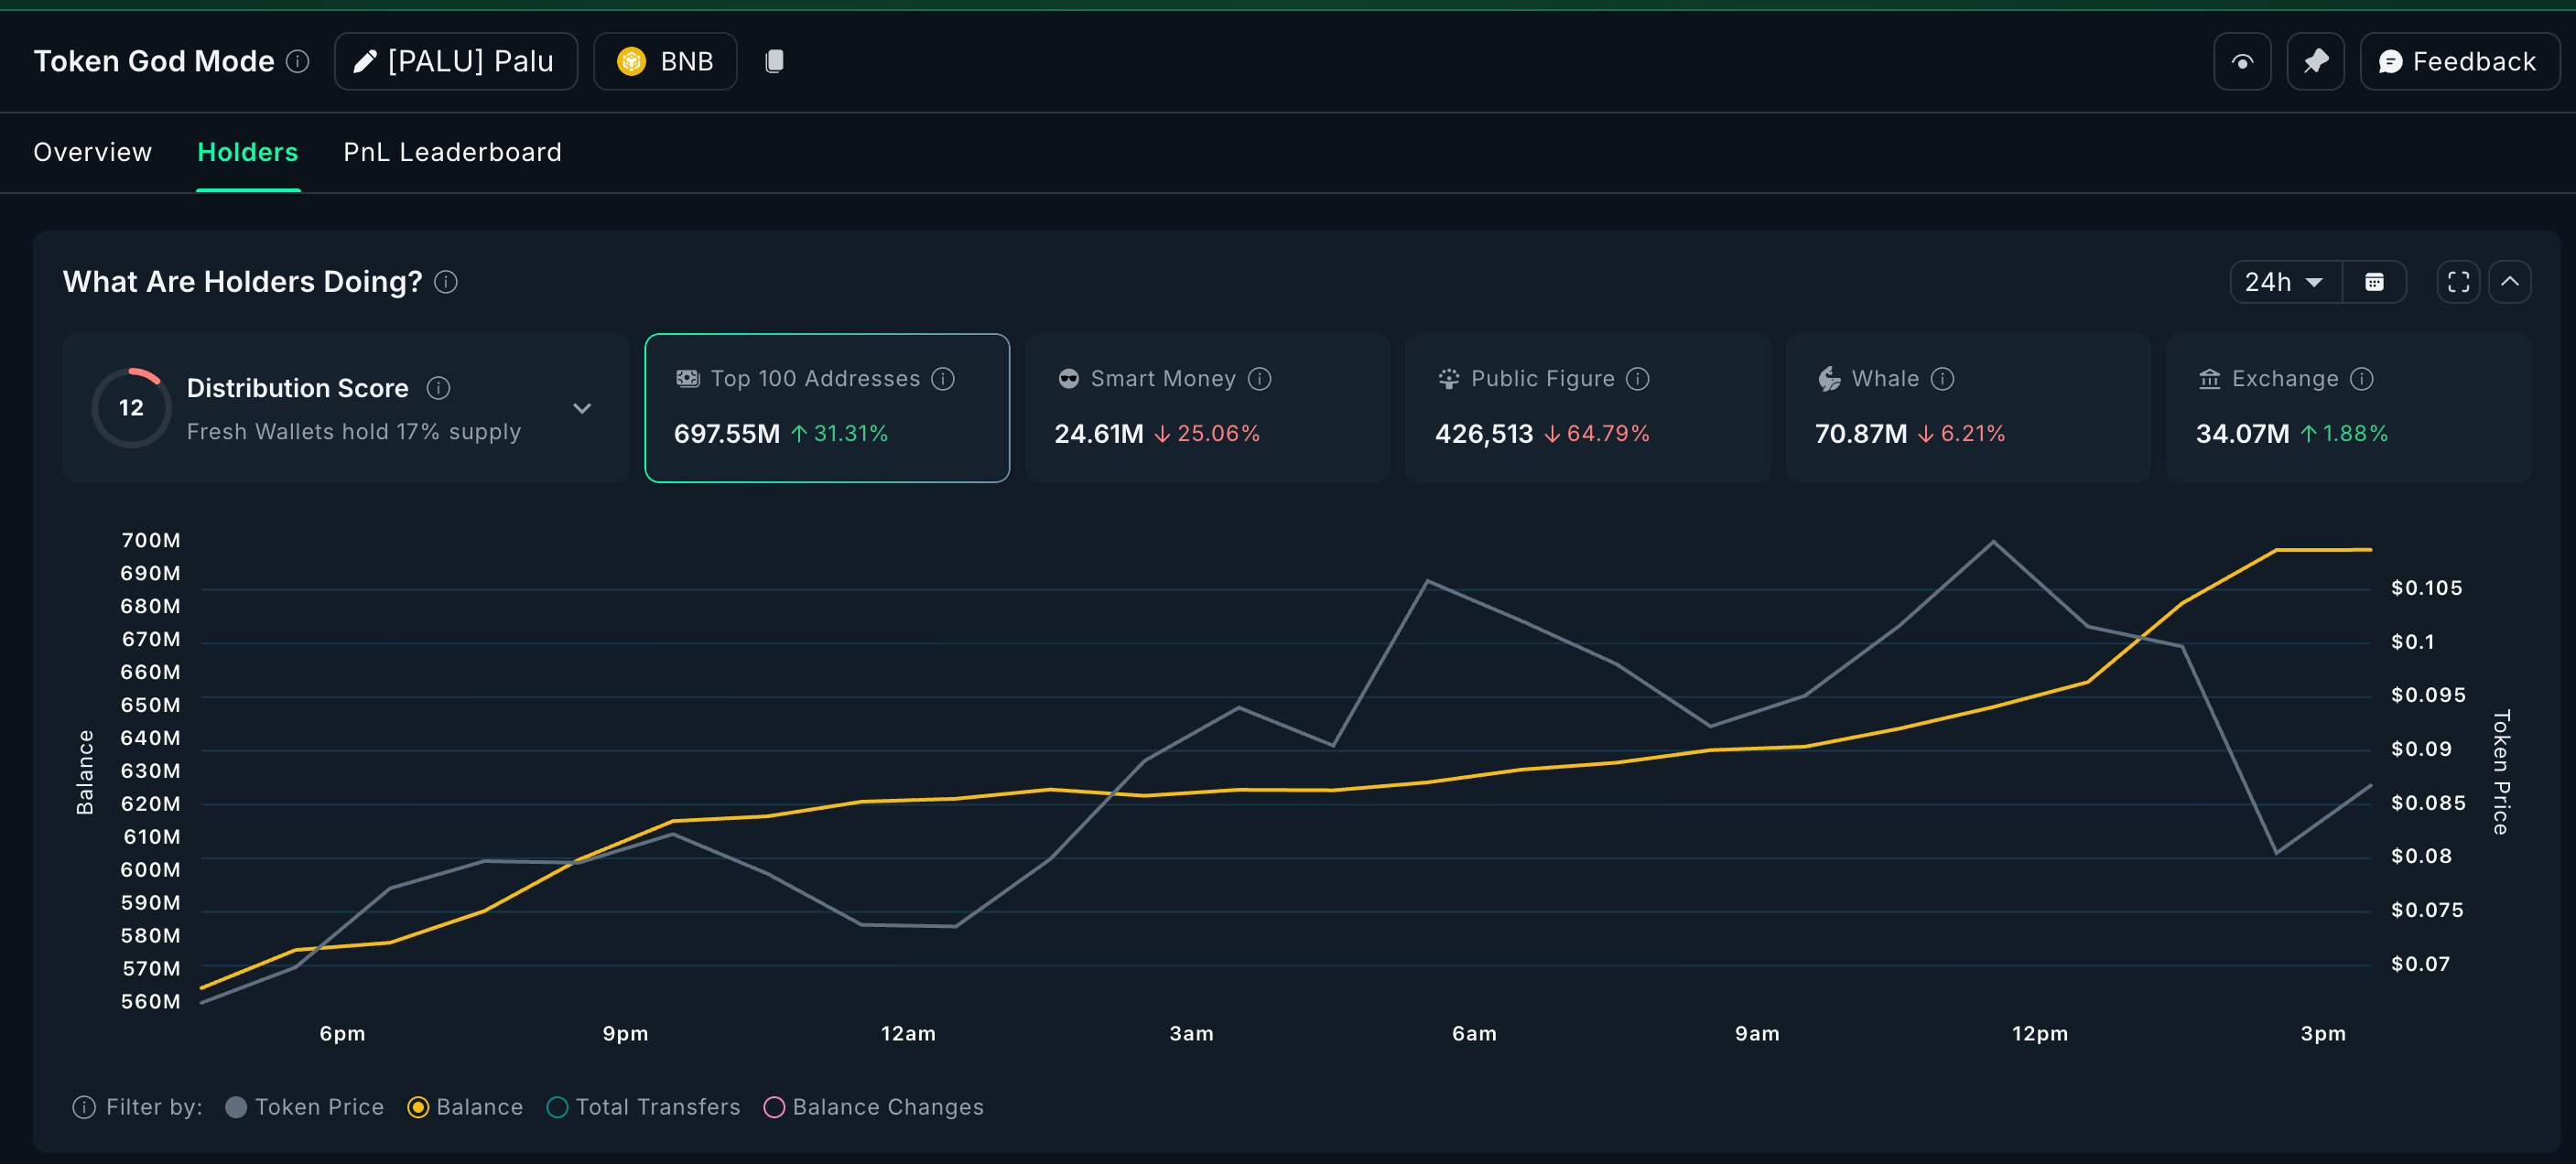Click info icon next to Filter by

tap(84, 1107)
